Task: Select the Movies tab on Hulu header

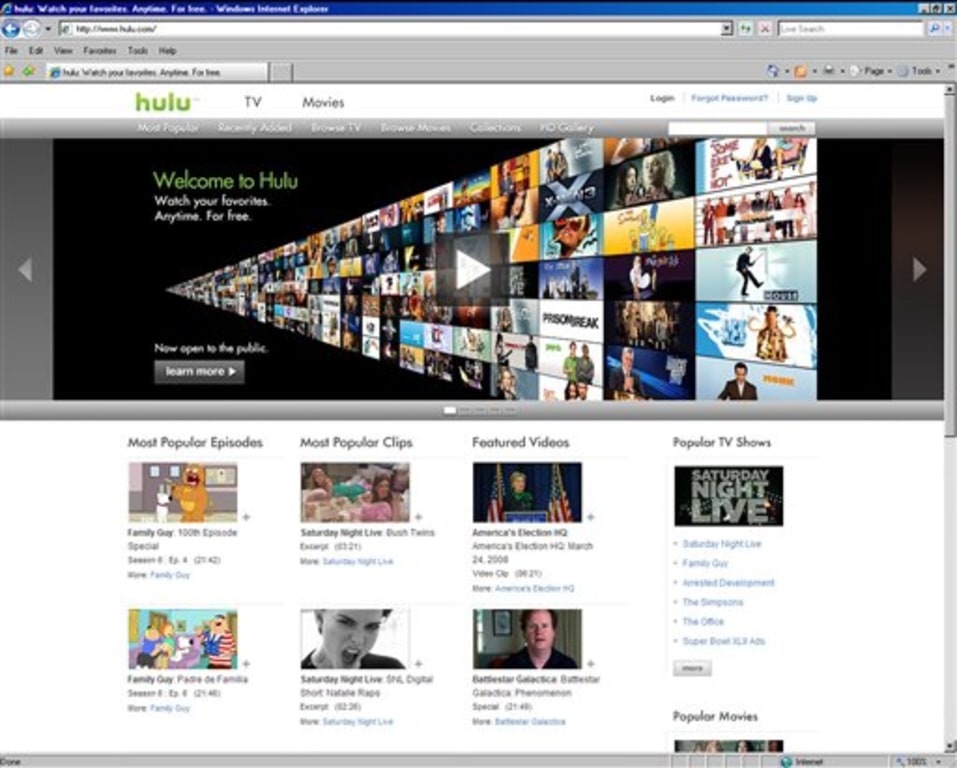Action: coord(323,103)
